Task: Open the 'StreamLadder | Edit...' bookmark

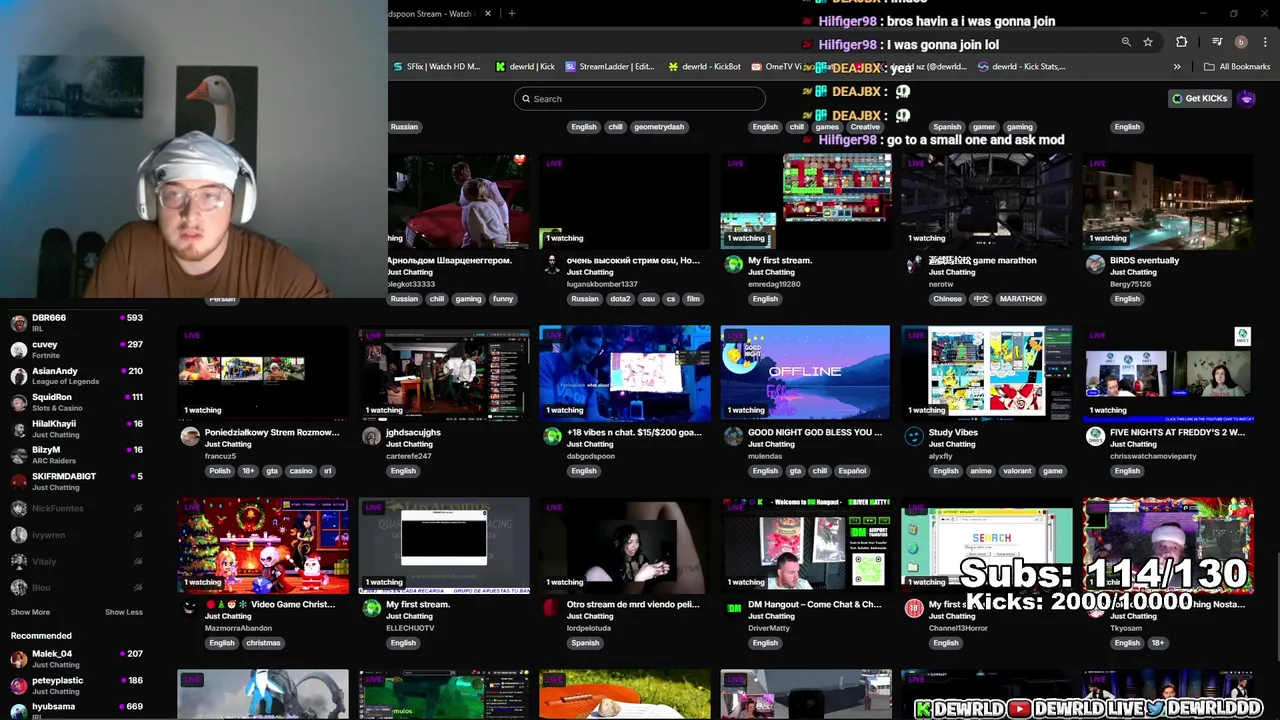Action: (x=610, y=67)
